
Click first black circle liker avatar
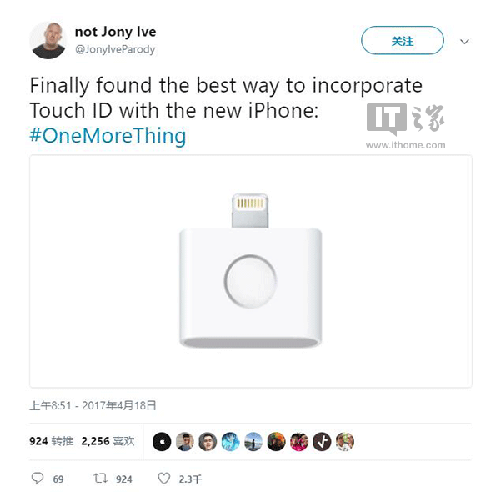pos(162,442)
